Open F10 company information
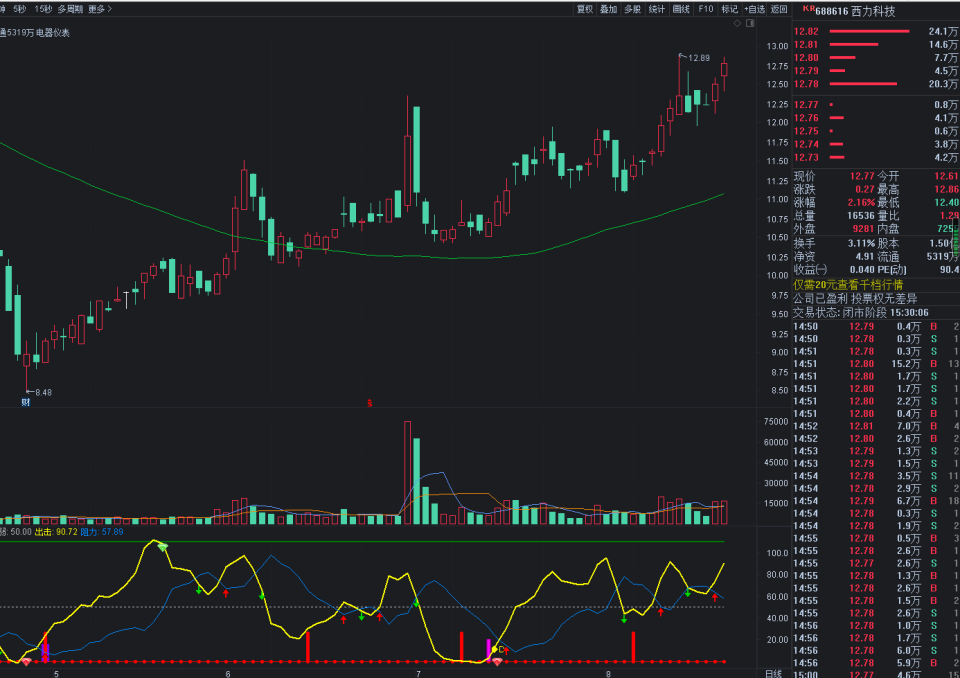Screen dimensions: 960x678 706,9
